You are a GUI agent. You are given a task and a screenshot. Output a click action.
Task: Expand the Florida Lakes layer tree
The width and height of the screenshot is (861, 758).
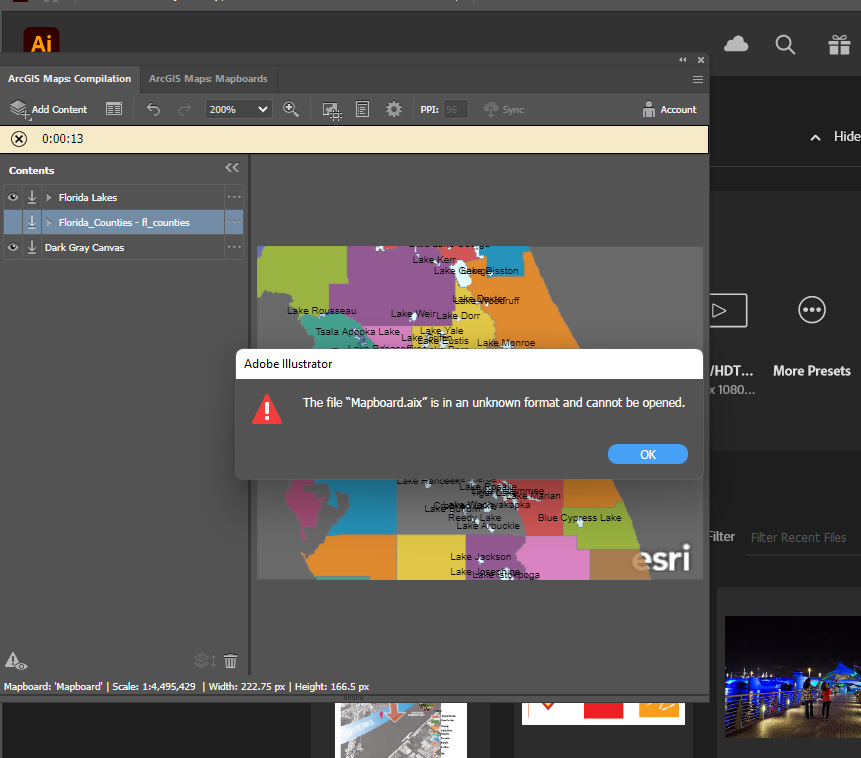pos(49,197)
